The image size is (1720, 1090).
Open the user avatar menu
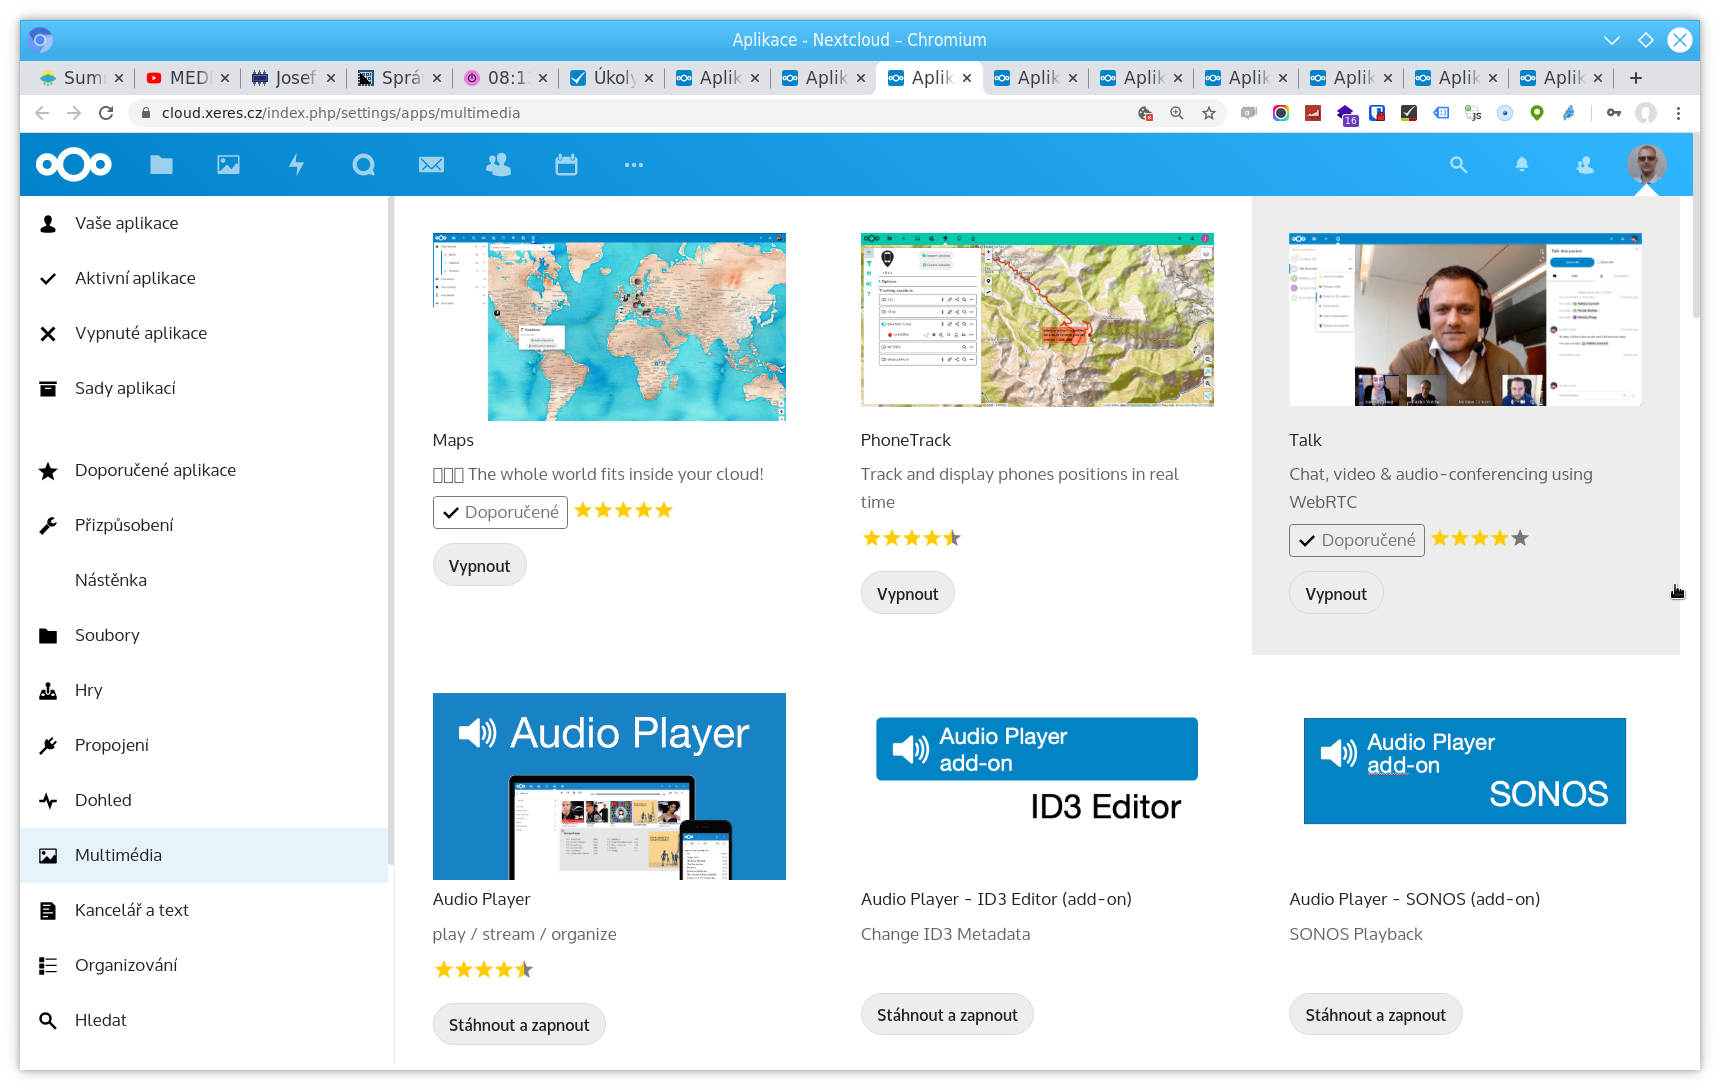point(1646,164)
